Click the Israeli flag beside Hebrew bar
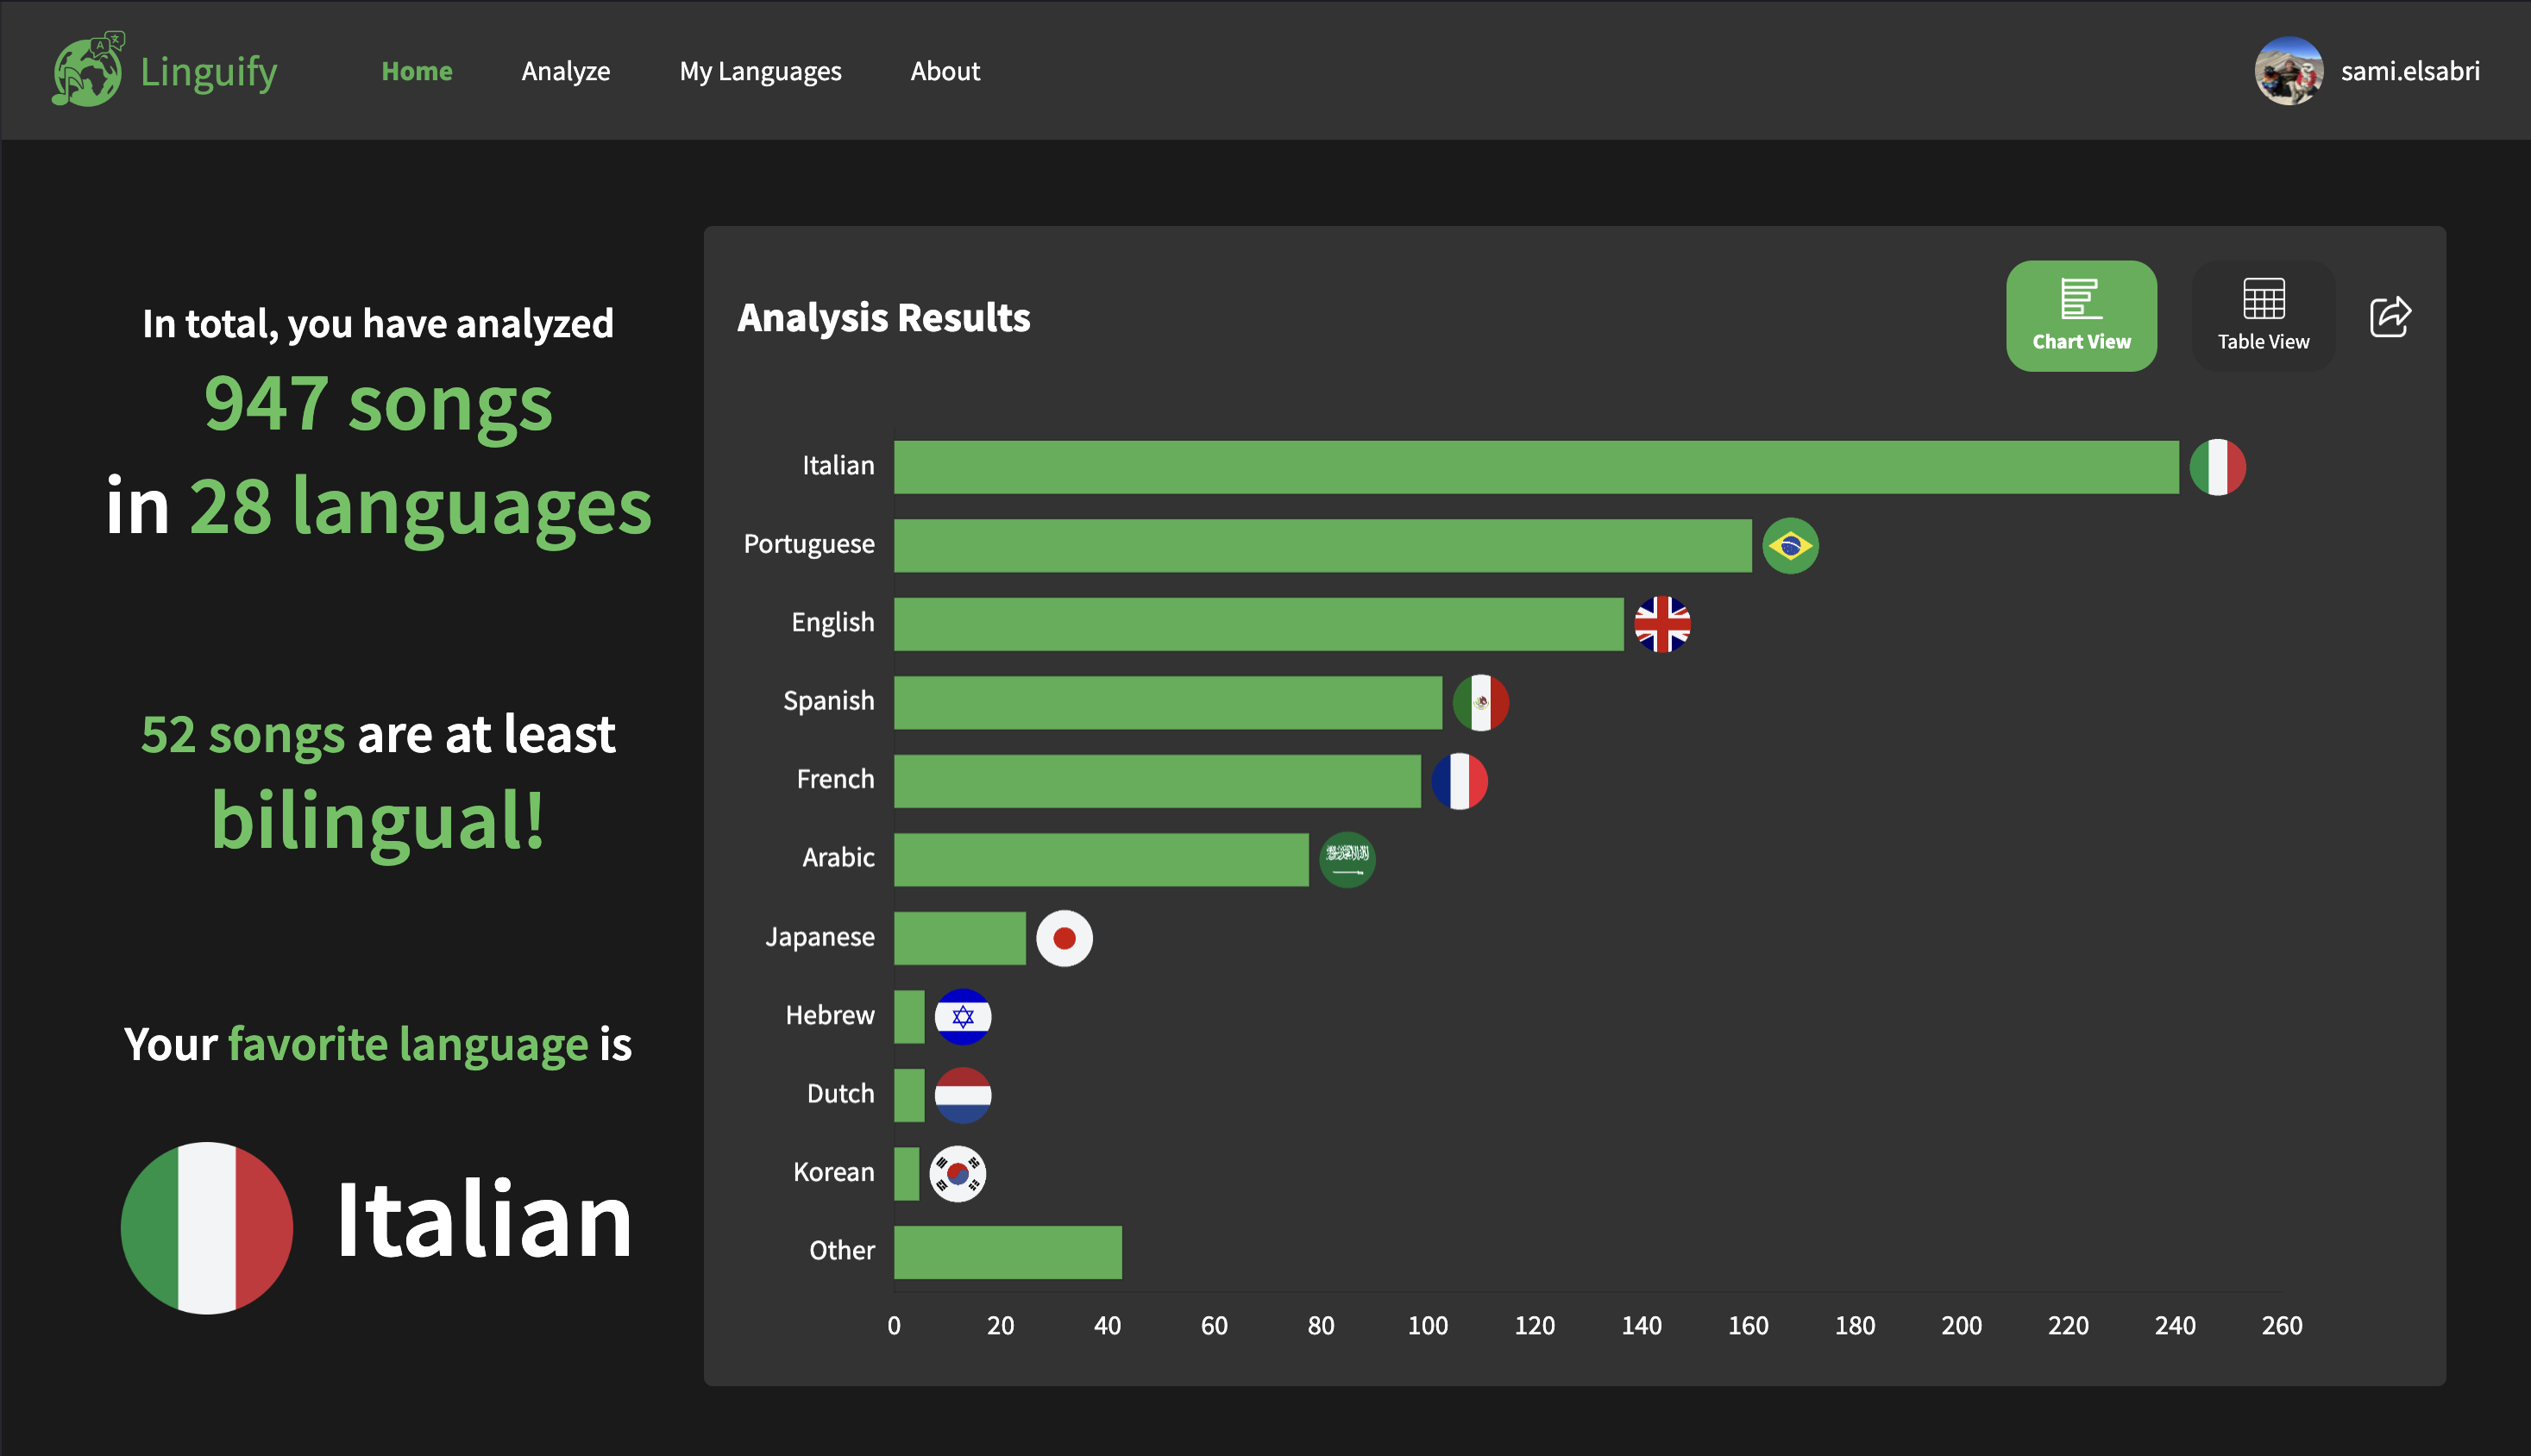 962,1017
